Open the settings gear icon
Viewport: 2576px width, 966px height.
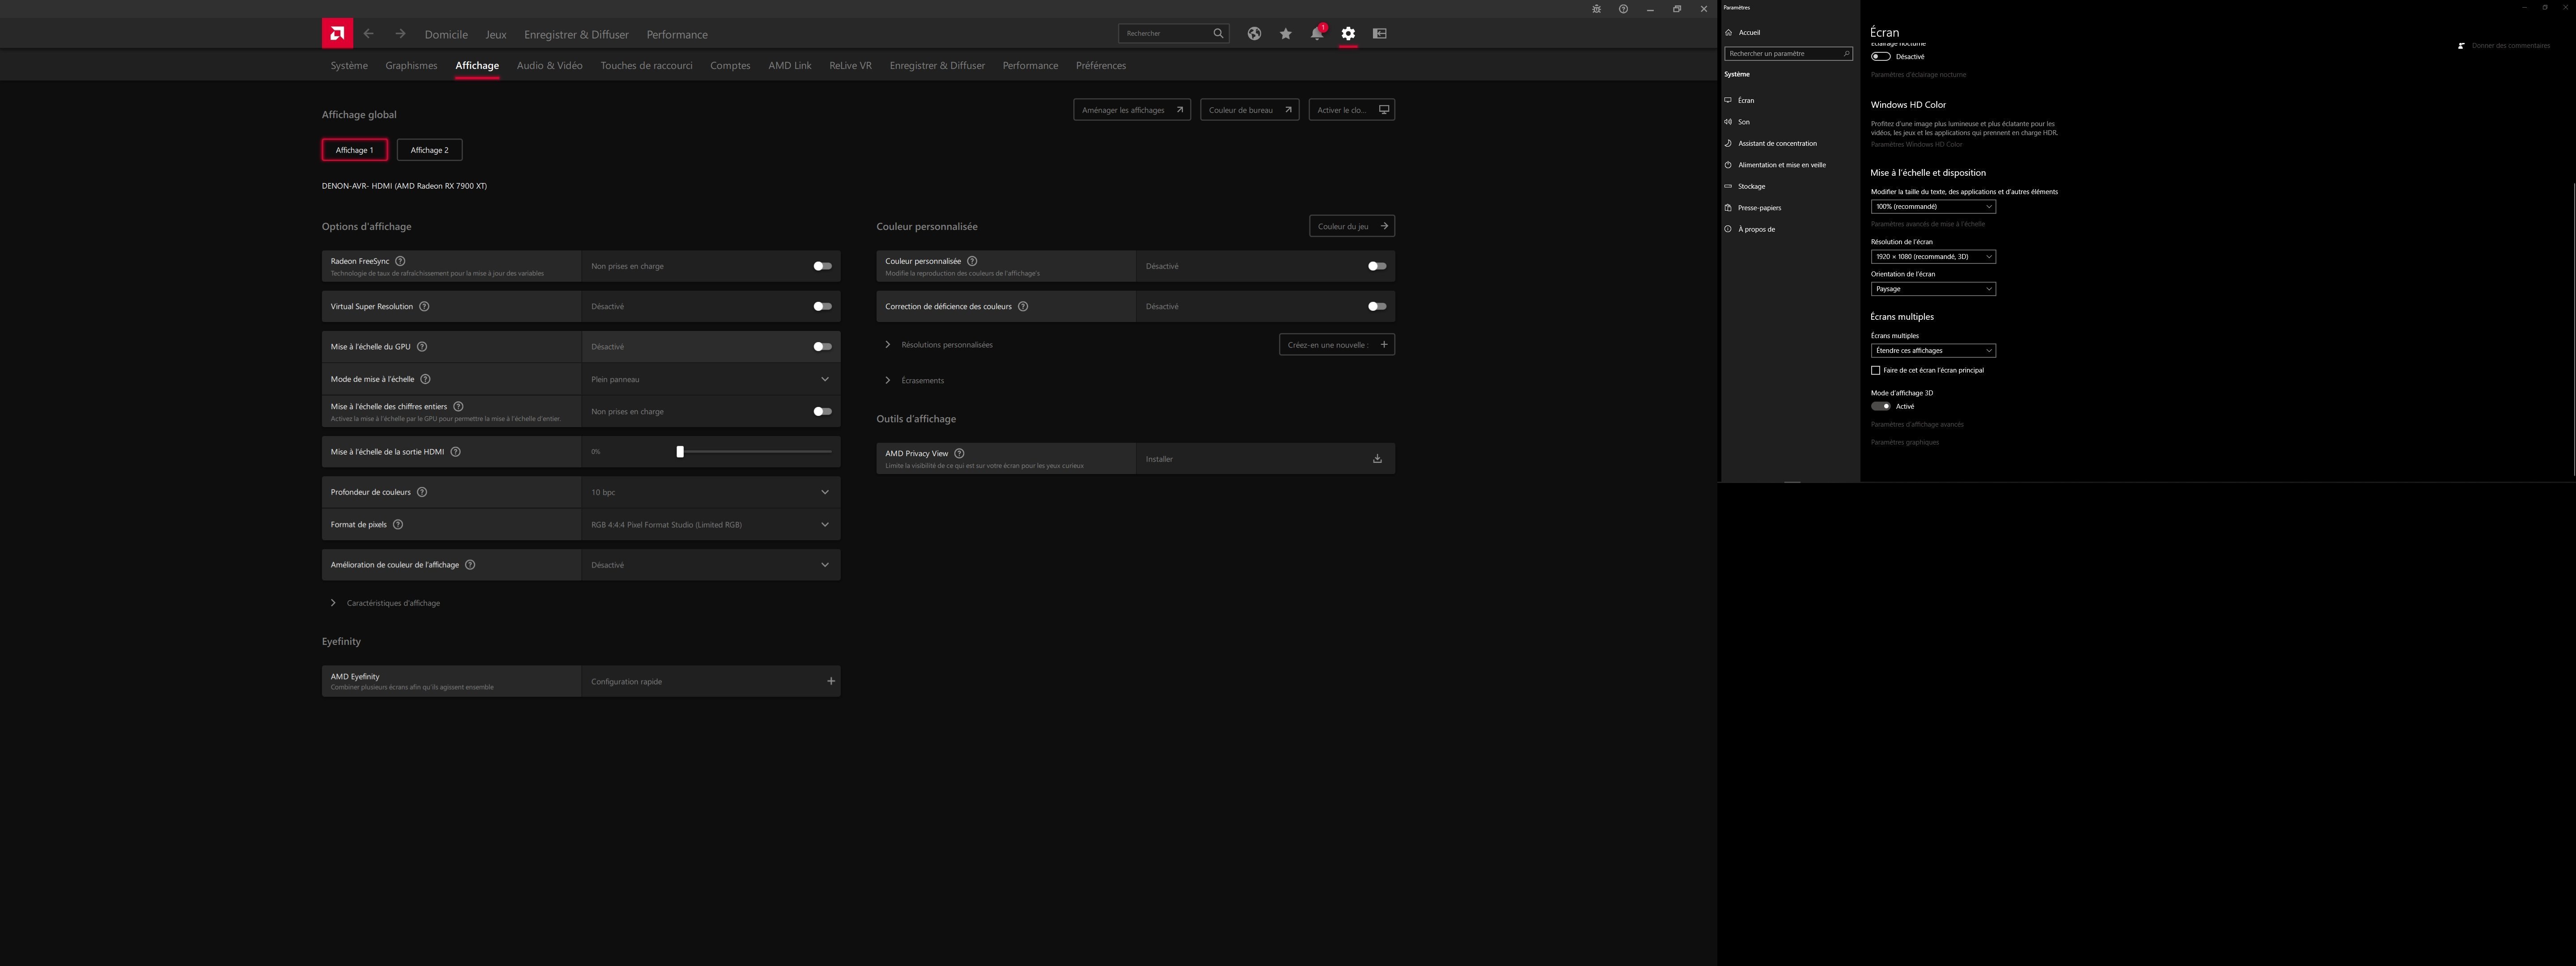tap(1348, 33)
